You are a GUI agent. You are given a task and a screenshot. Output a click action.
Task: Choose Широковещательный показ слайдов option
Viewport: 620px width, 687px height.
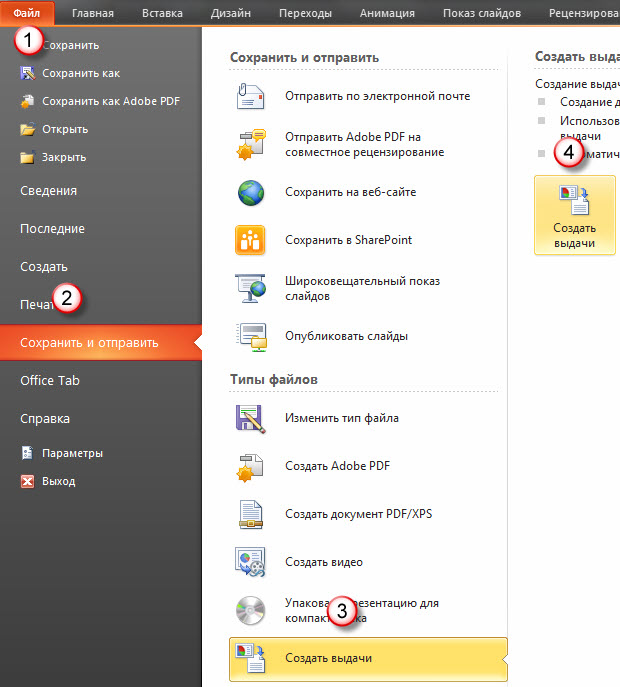[x=362, y=288]
